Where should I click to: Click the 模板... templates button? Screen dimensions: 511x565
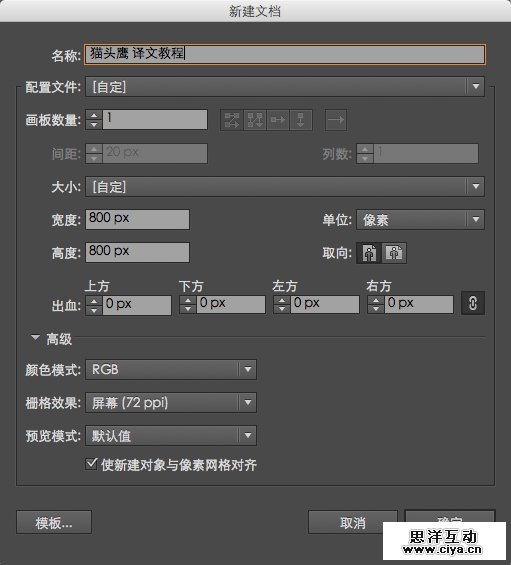[x=54, y=522]
